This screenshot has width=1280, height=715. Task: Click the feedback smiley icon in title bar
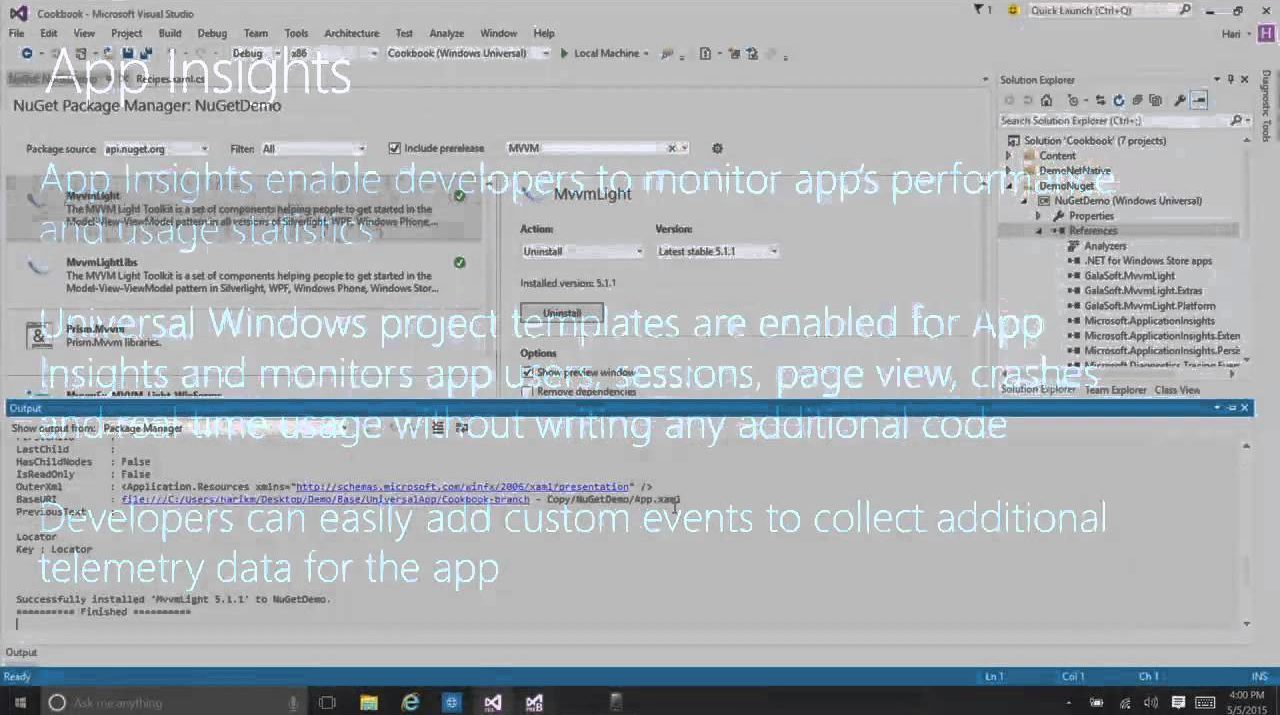point(1013,10)
